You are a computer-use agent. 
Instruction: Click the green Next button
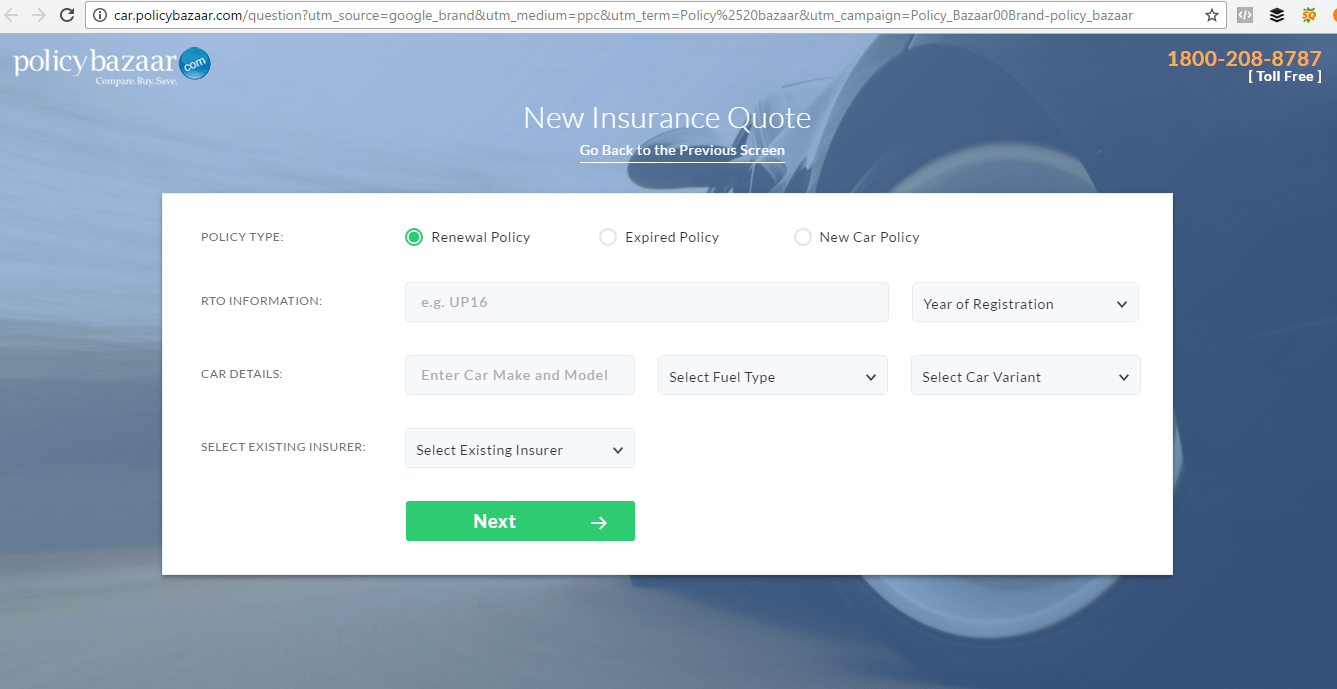[520, 521]
